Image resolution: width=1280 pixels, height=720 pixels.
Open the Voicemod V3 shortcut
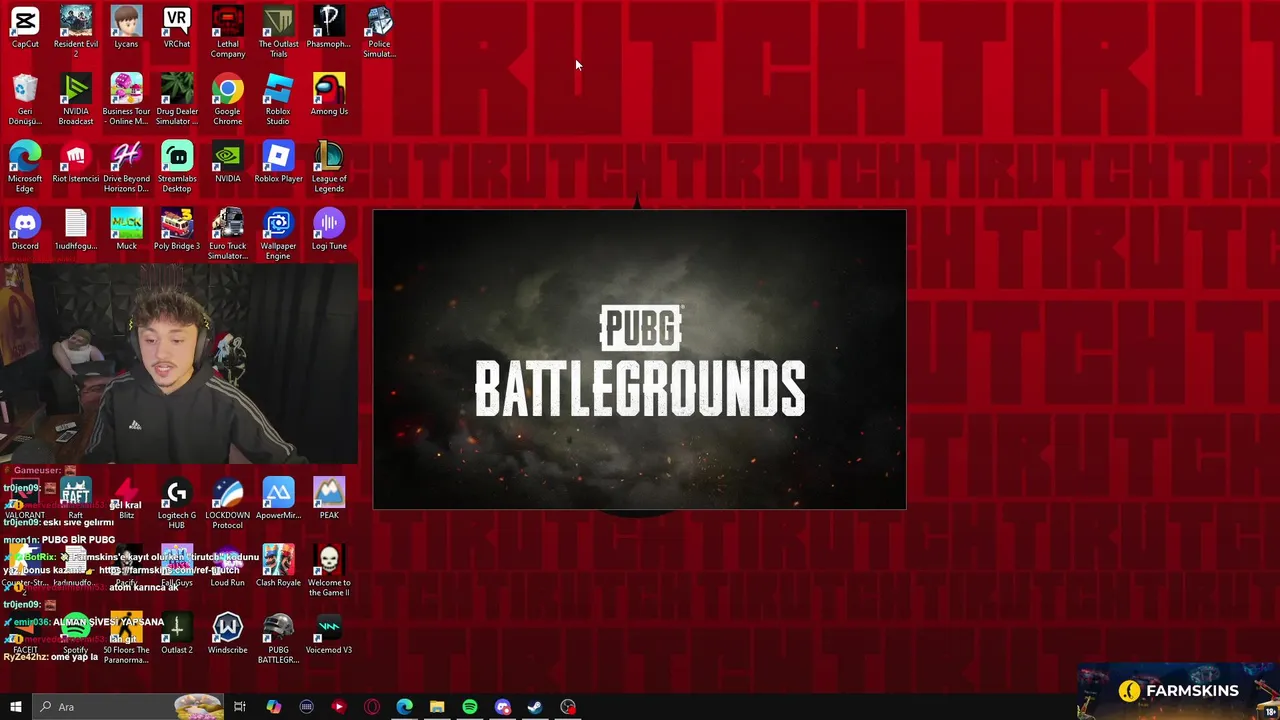328,633
